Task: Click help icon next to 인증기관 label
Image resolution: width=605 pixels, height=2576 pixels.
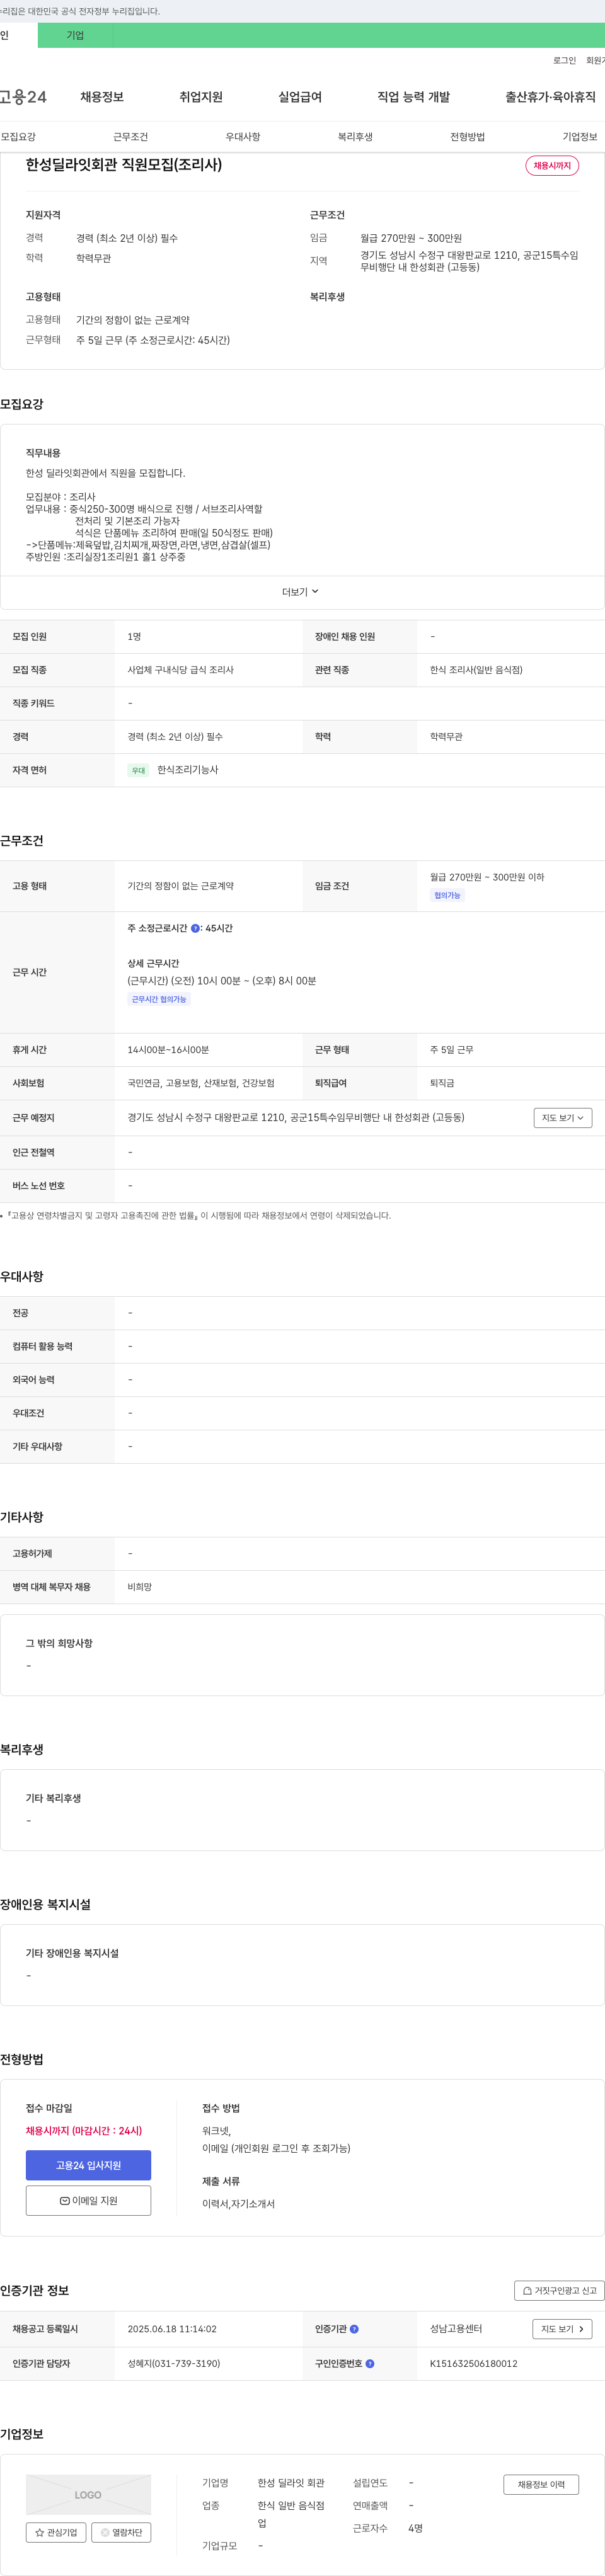Action: (x=354, y=2329)
